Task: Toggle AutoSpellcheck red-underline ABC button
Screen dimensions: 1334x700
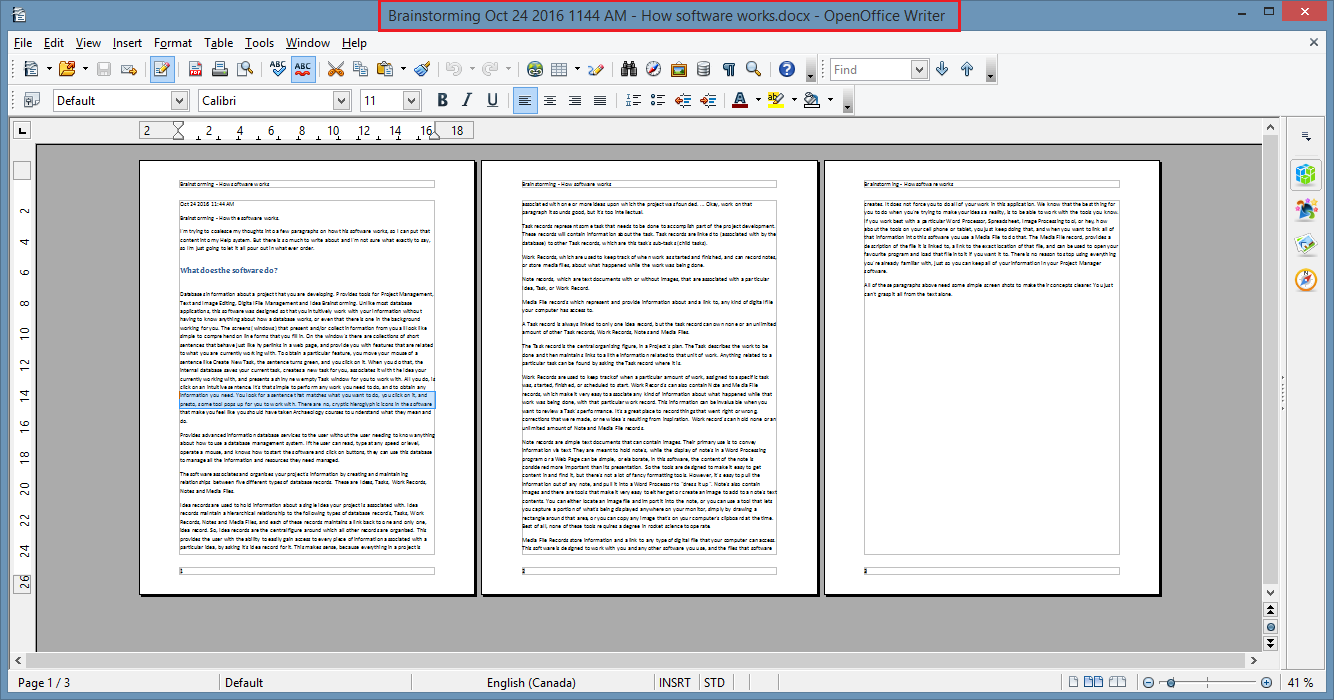Action: click(x=303, y=70)
